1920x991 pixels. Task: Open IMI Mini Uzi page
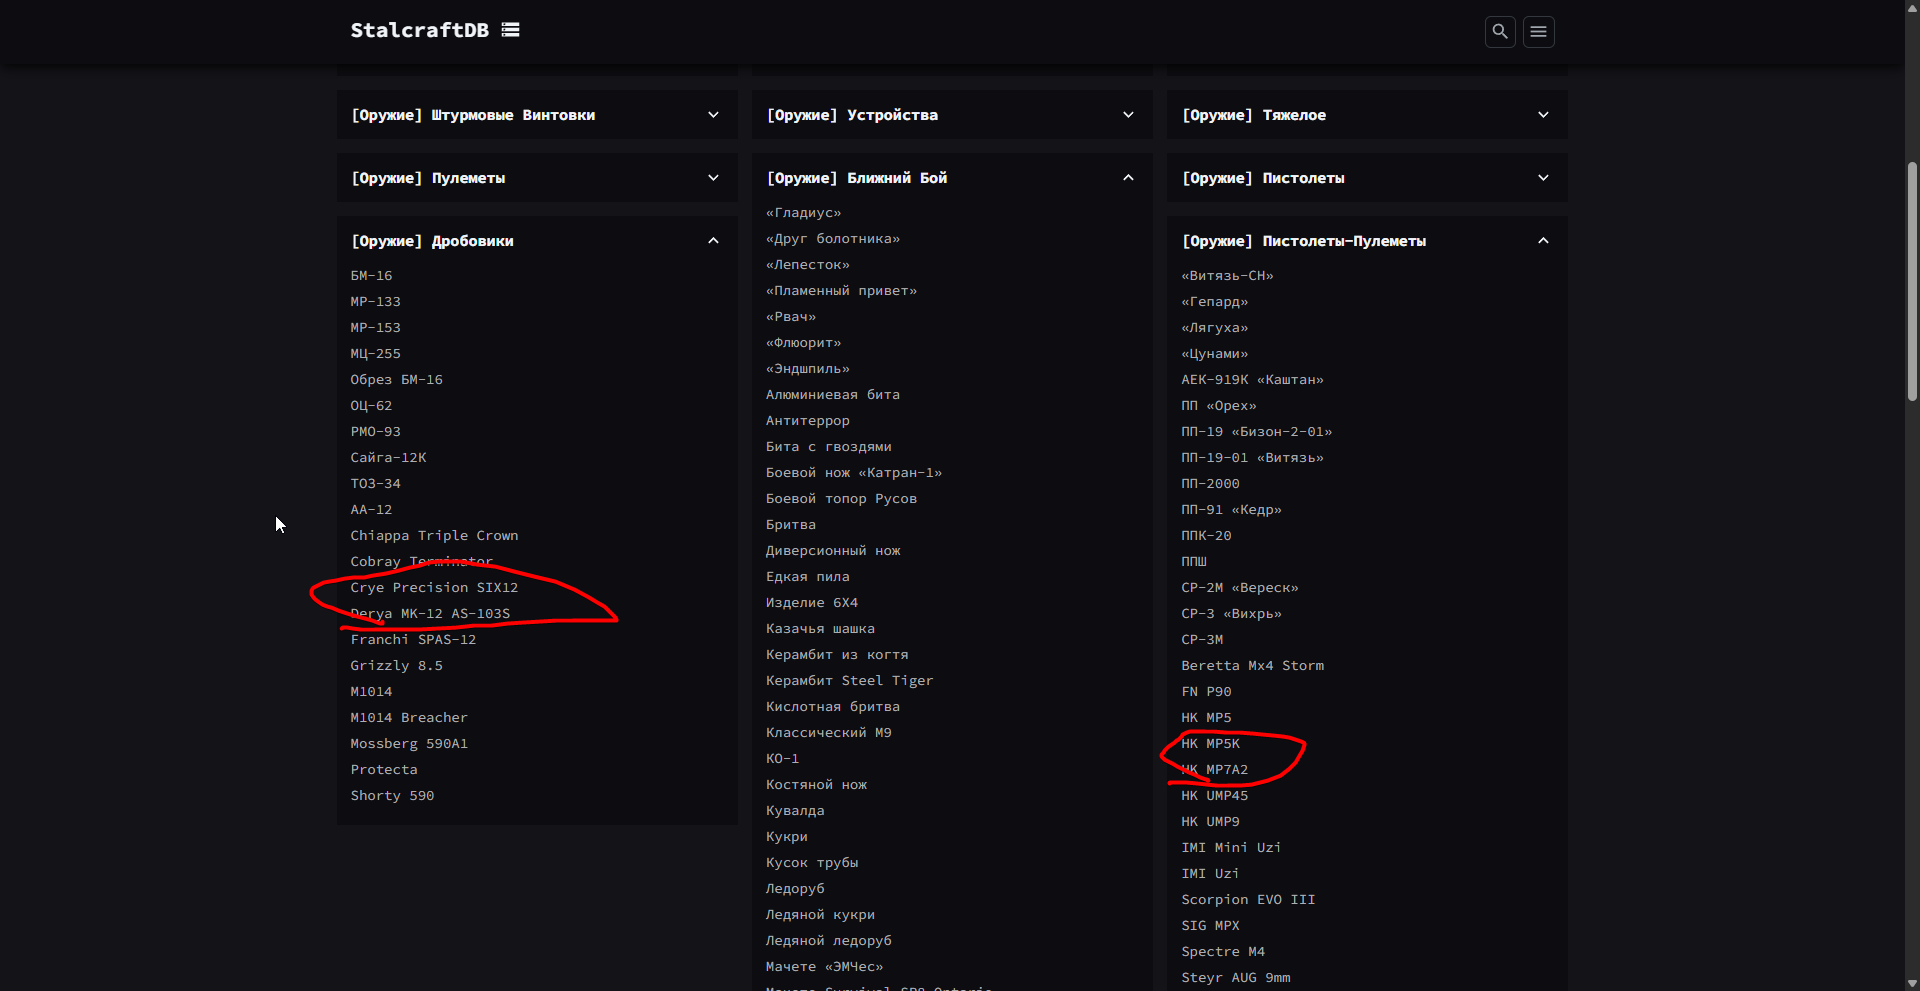click(x=1231, y=847)
